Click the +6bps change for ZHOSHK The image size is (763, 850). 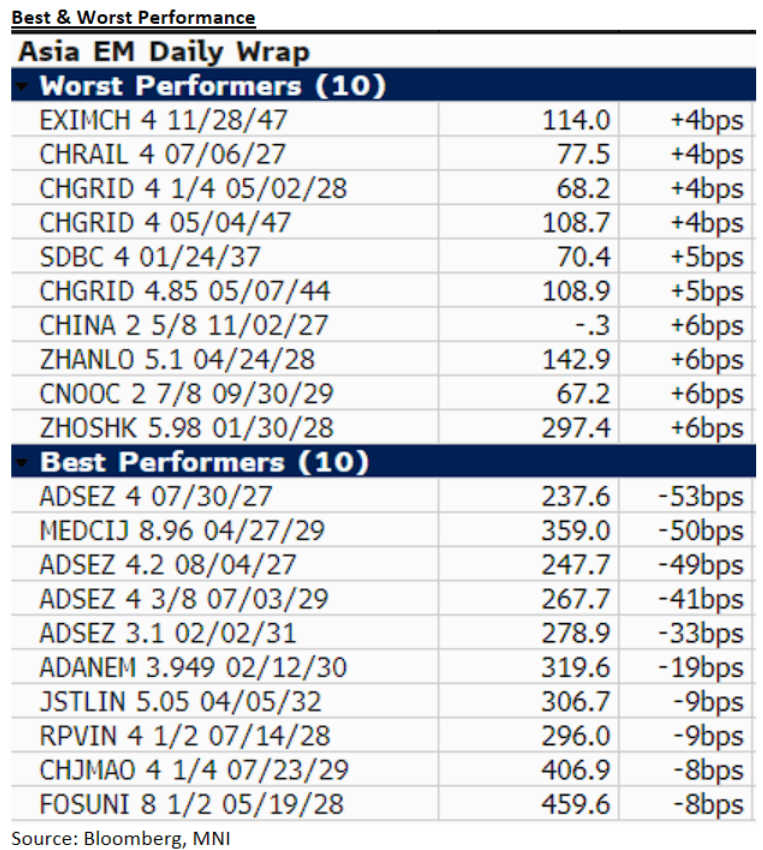[707, 429]
